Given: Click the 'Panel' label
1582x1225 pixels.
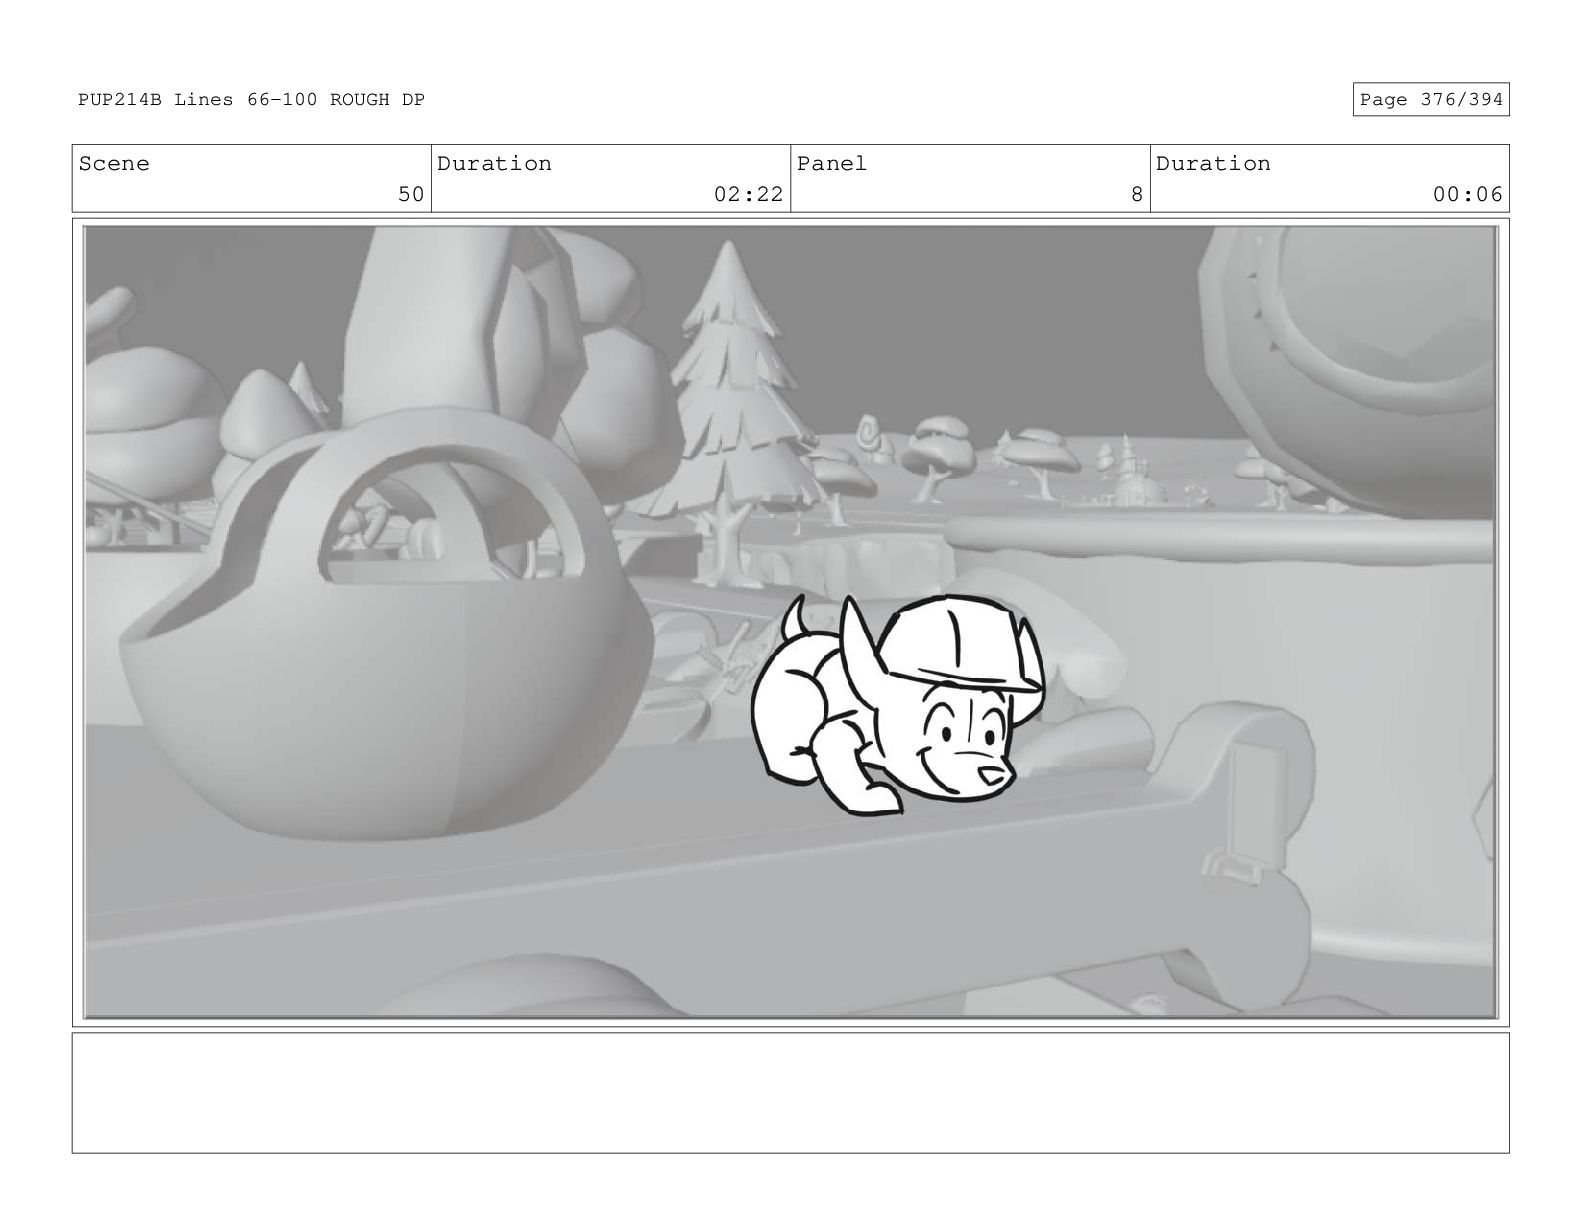Looking at the screenshot, I should click(x=832, y=164).
